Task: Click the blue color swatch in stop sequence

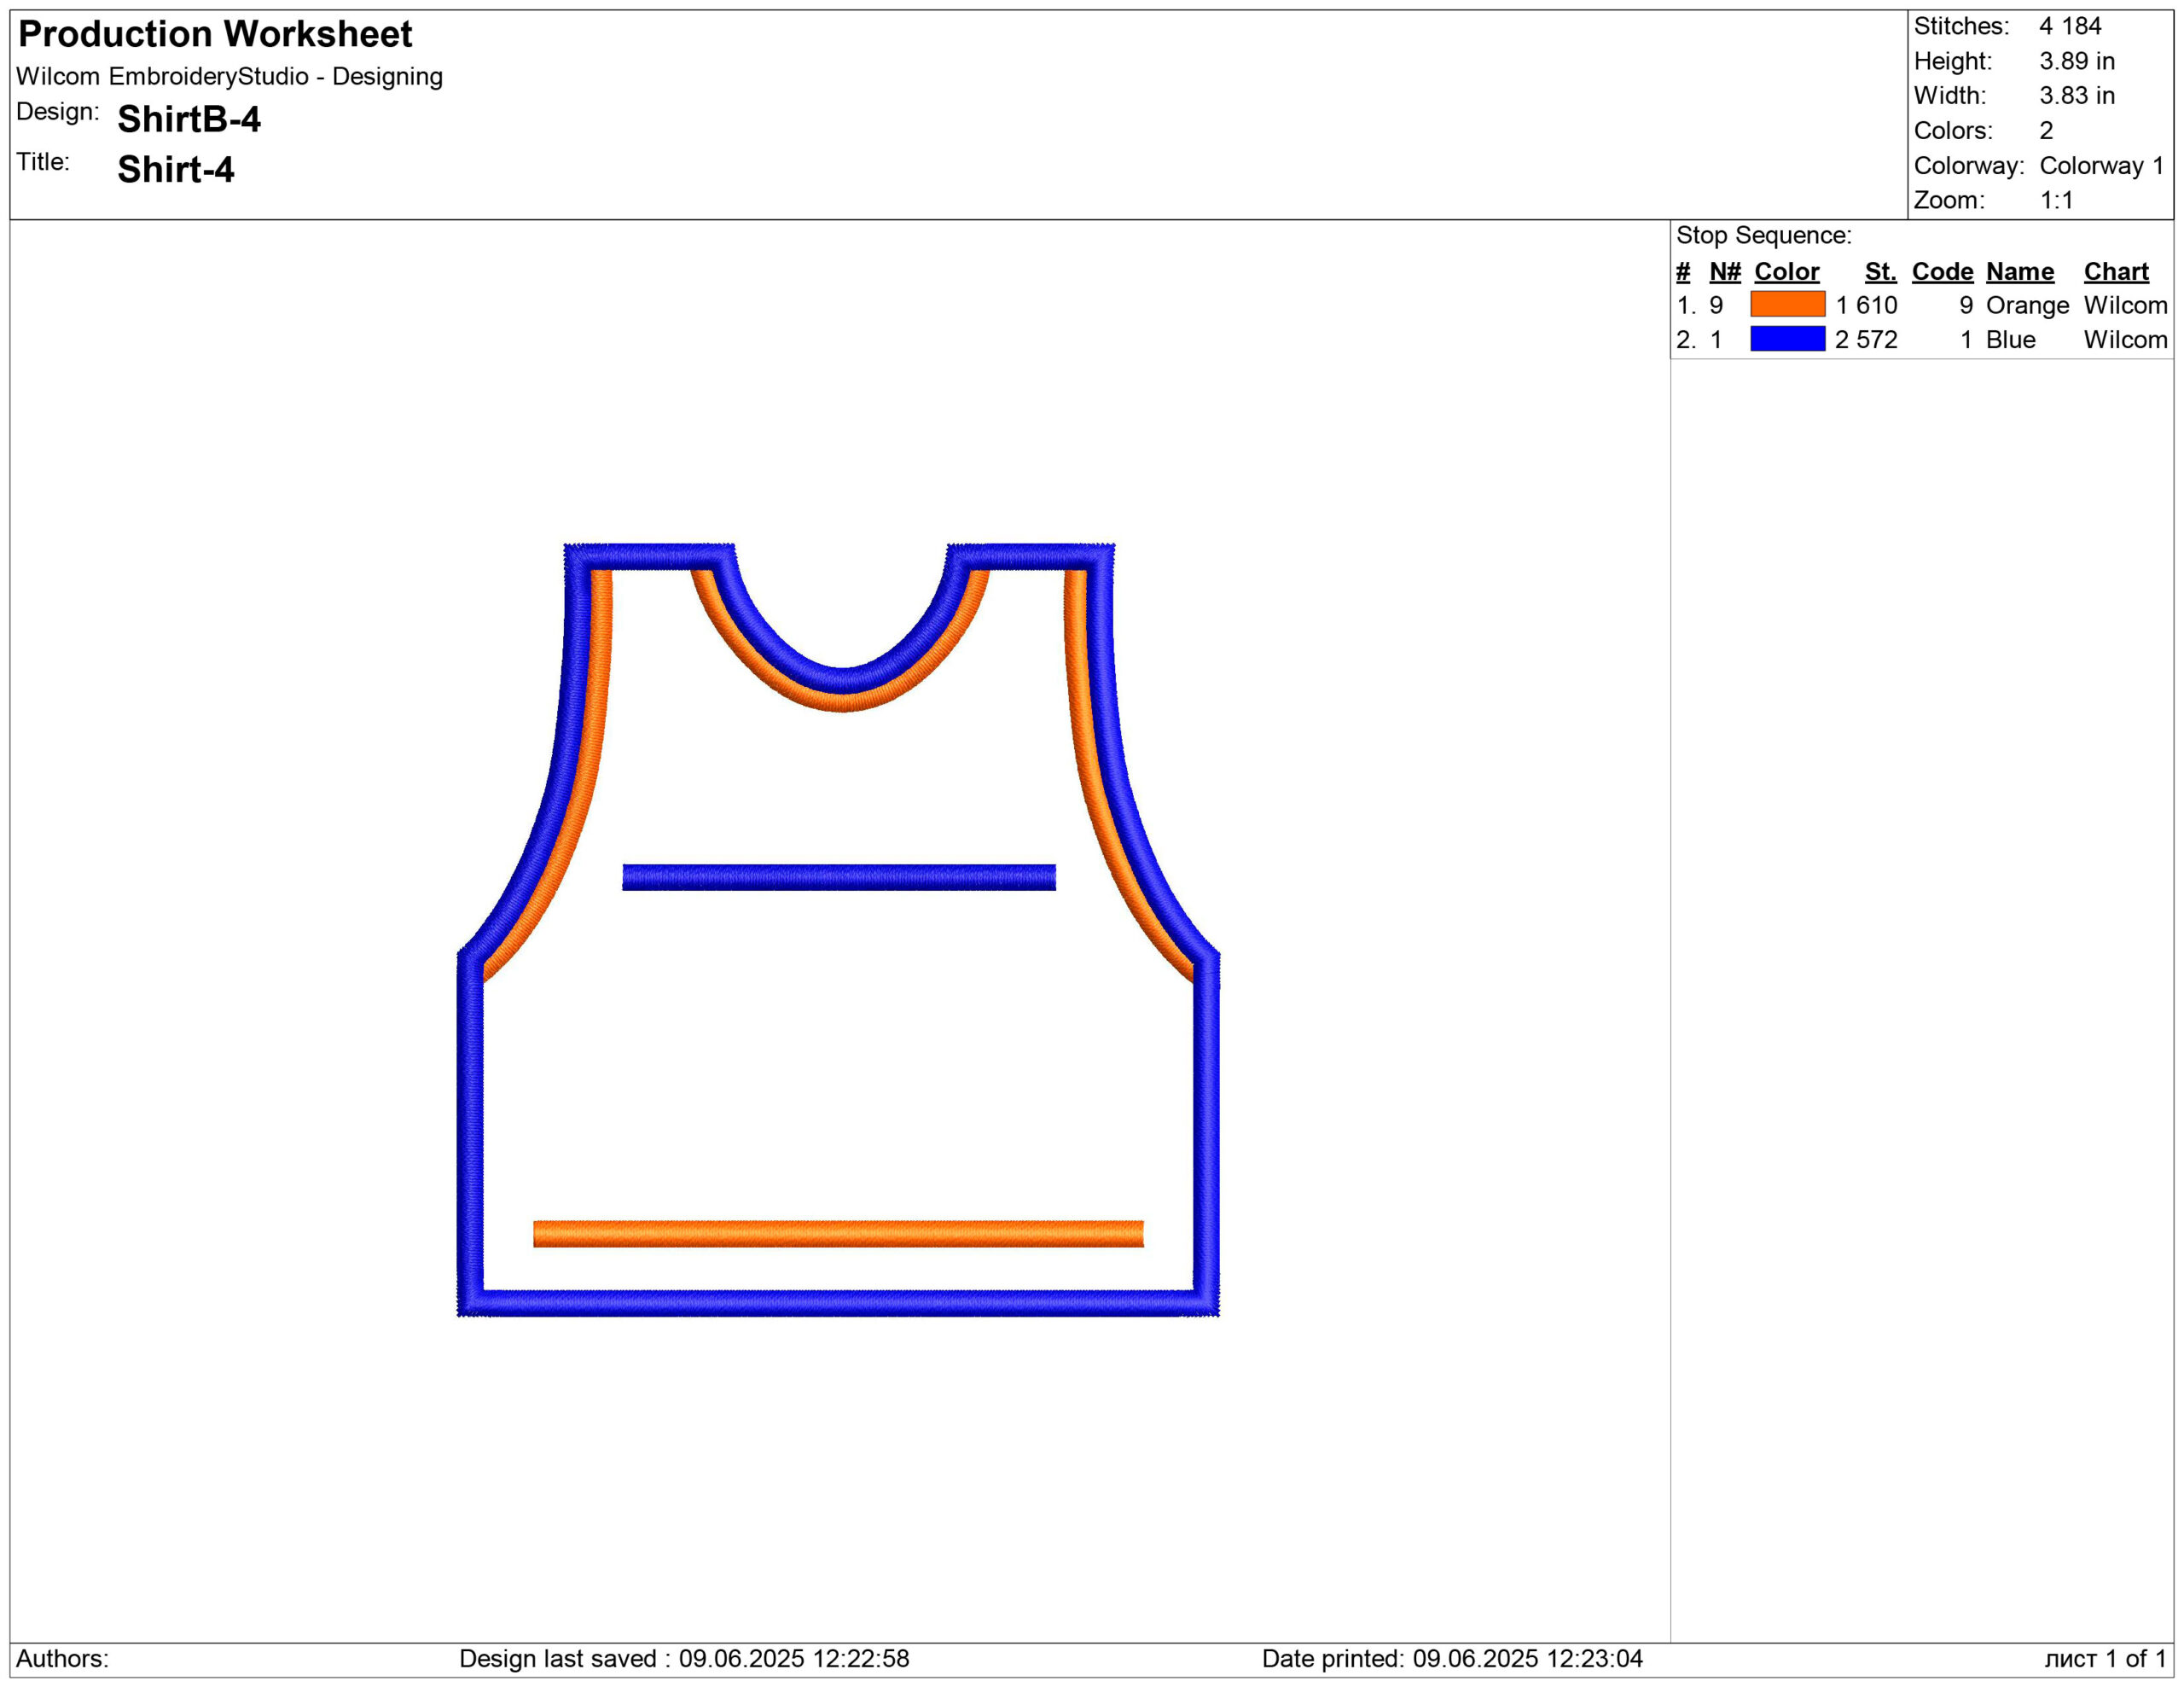Action: point(1787,339)
